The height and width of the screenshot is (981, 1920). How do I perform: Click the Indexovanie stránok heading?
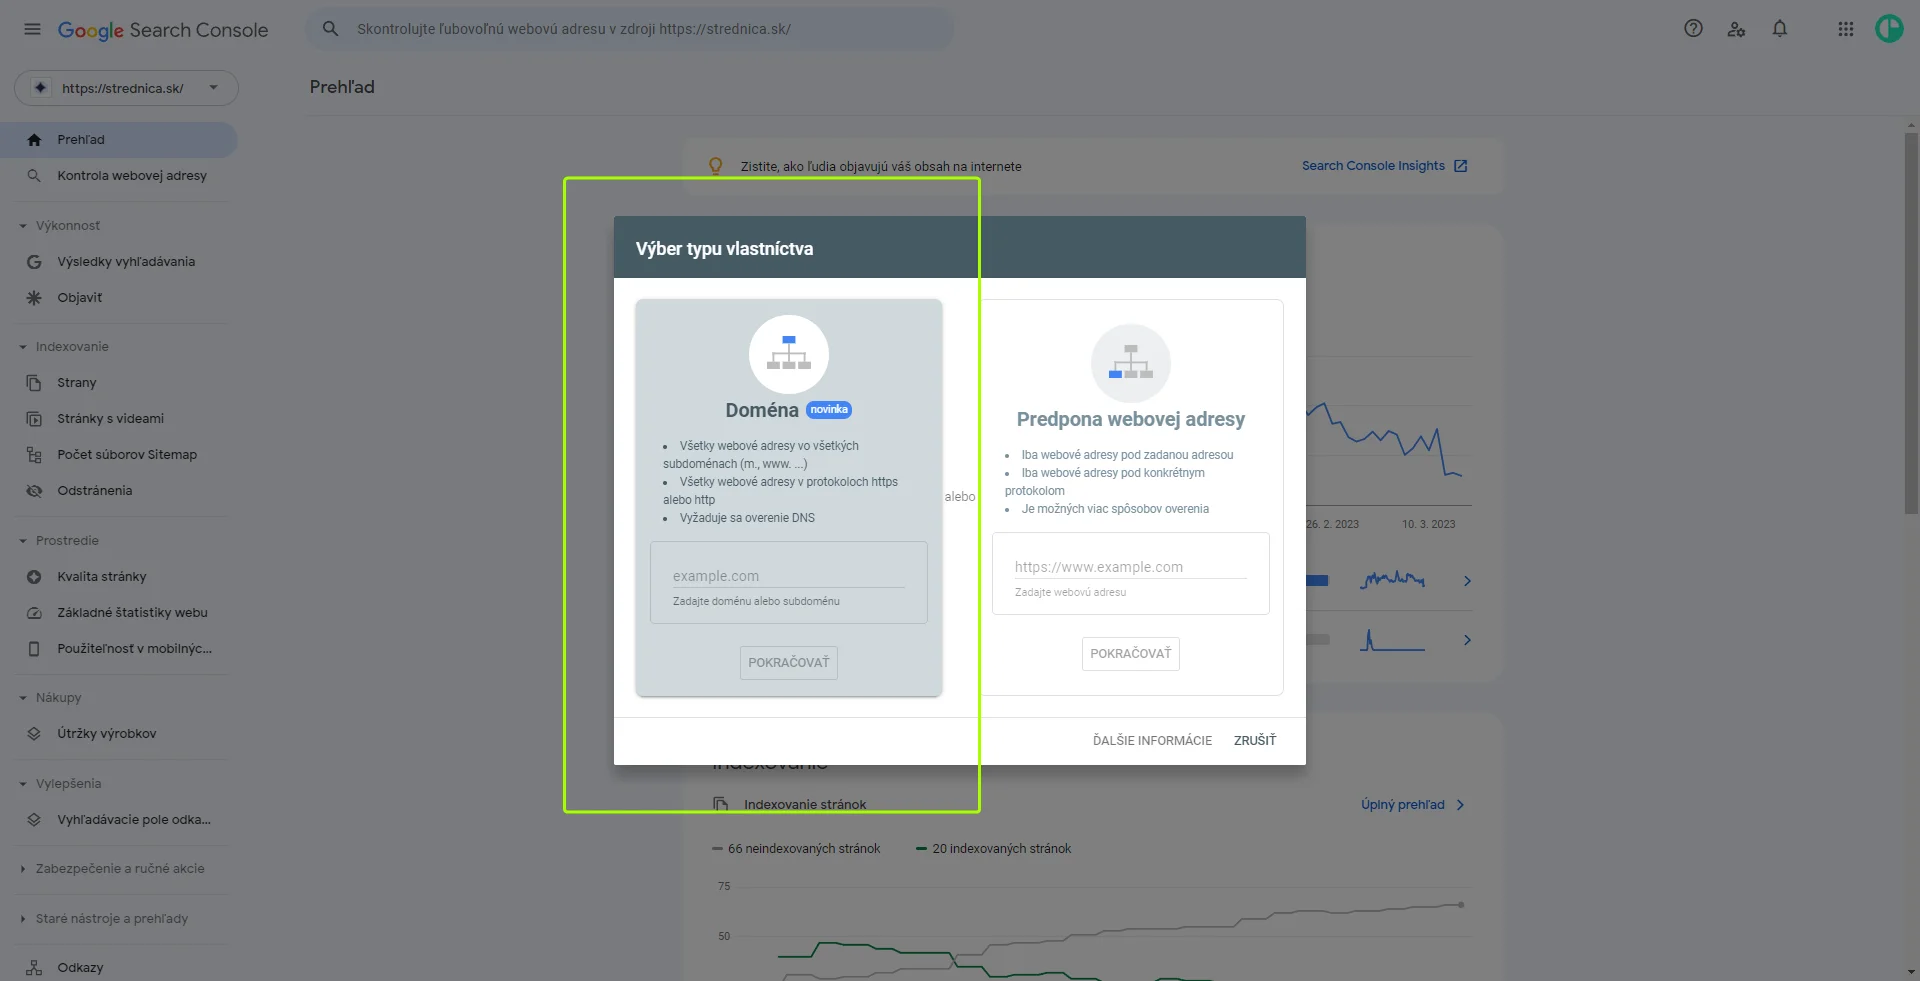(805, 805)
